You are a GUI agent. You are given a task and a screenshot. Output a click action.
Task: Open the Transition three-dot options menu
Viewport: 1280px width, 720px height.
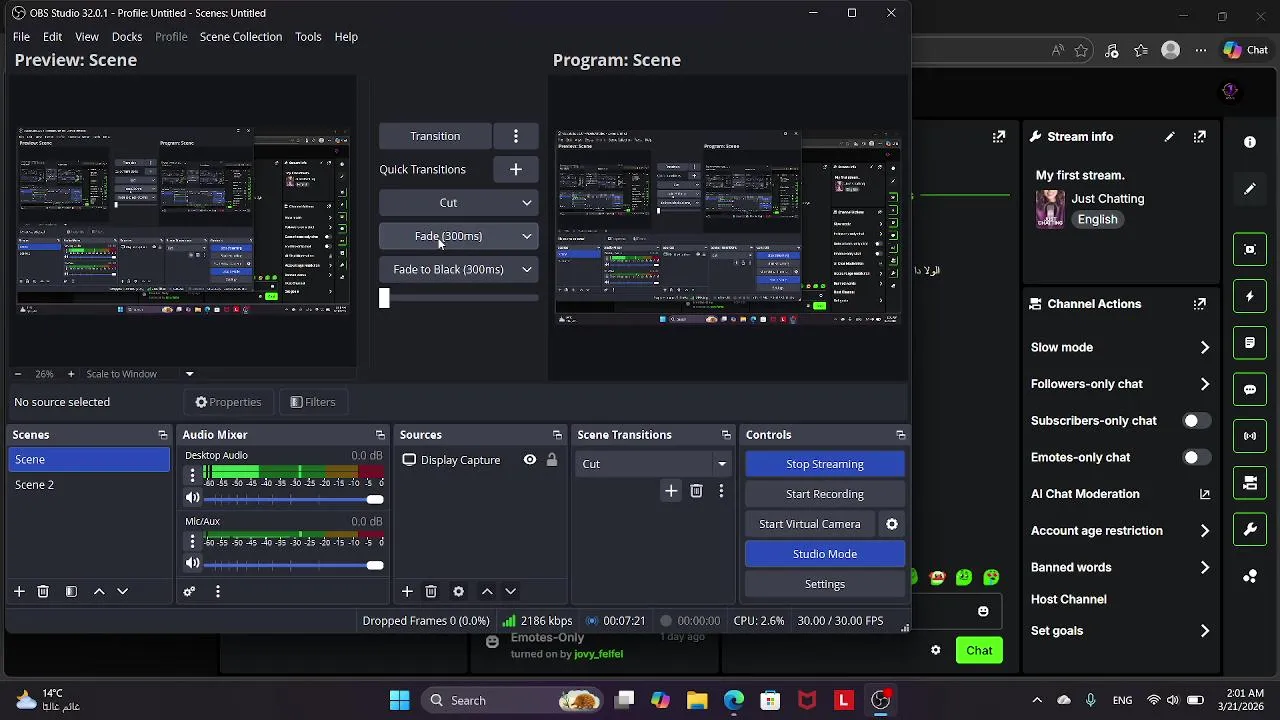tap(516, 136)
